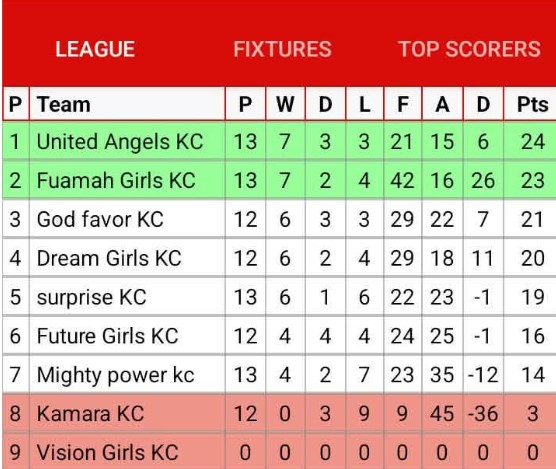Select the L losses column header

pyautogui.click(x=364, y=104)
